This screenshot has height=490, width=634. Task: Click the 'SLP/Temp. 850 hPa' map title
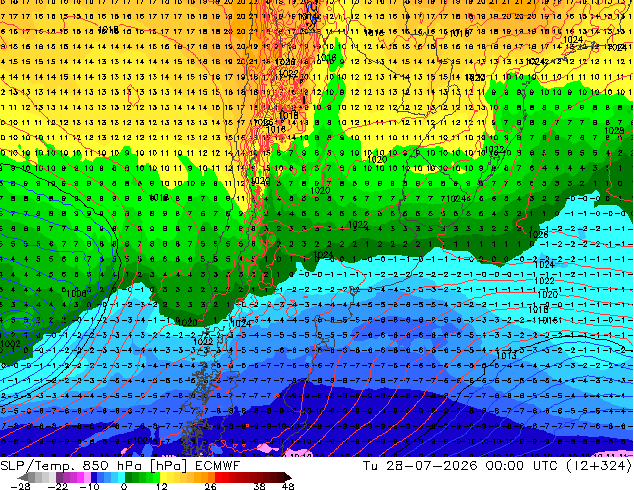click(71, 466)
